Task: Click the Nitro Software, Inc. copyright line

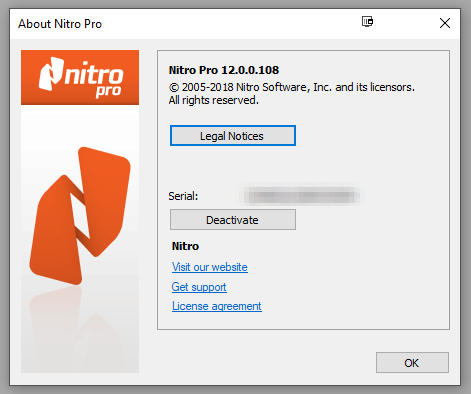Action: 292,87
